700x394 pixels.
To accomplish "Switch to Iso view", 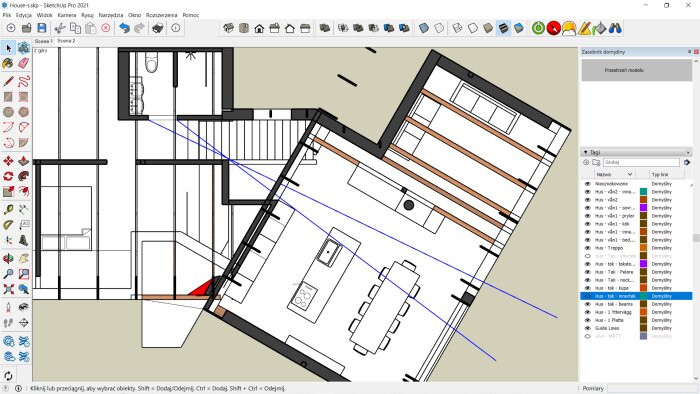I will [229, 28].
